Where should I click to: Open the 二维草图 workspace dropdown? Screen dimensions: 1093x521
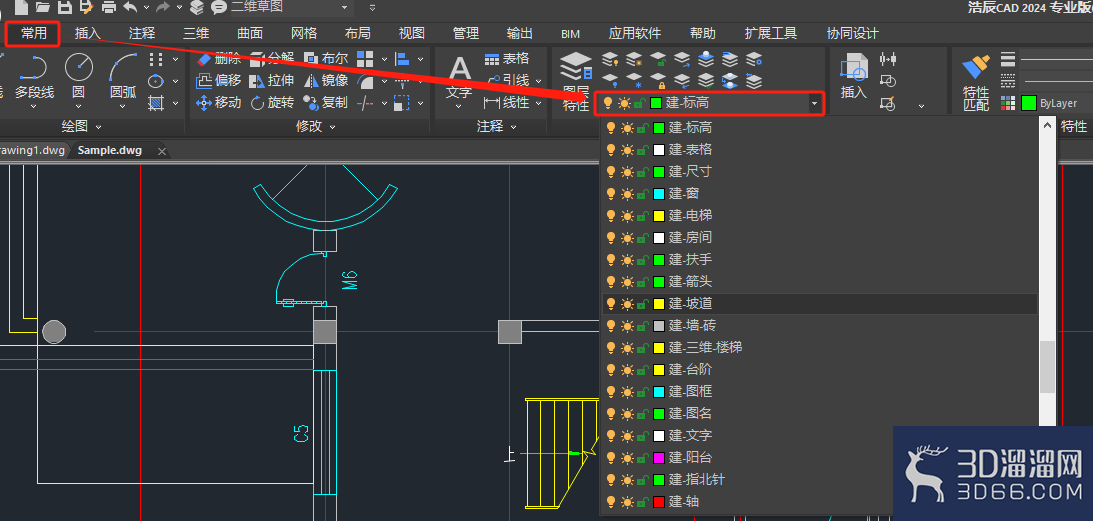[343, 7]
